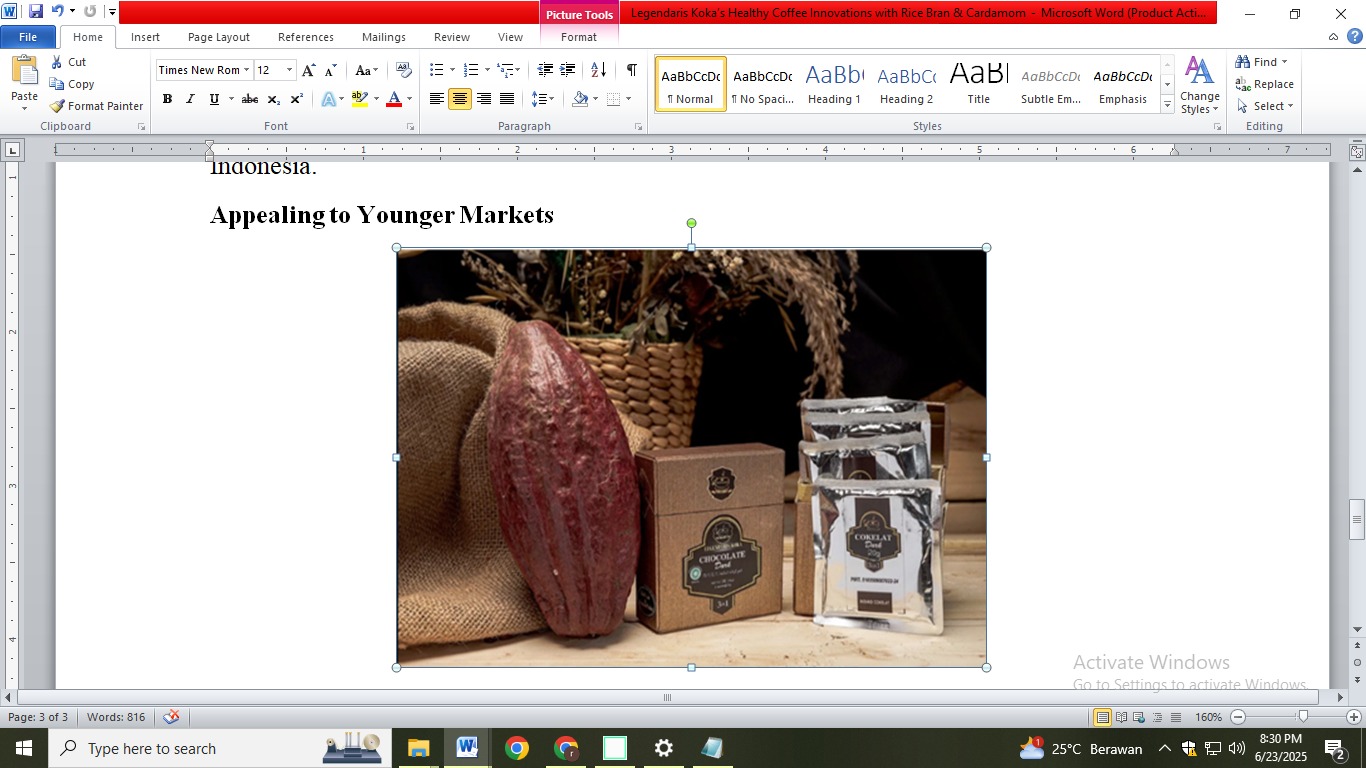
Task: Switch to the Page Layout tab
Action: click(x=219, y=37)
